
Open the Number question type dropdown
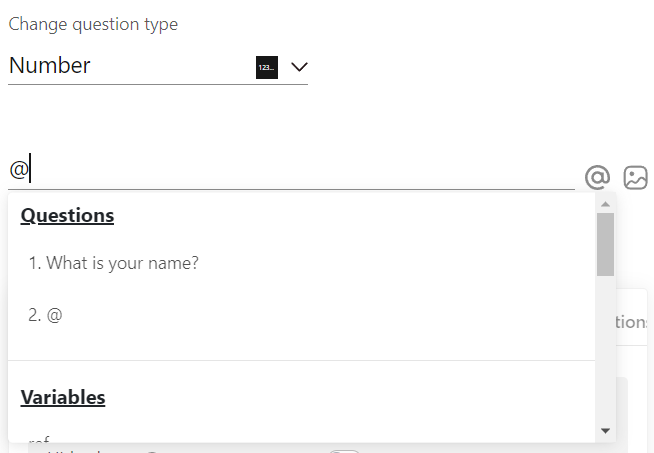[158, 67]
